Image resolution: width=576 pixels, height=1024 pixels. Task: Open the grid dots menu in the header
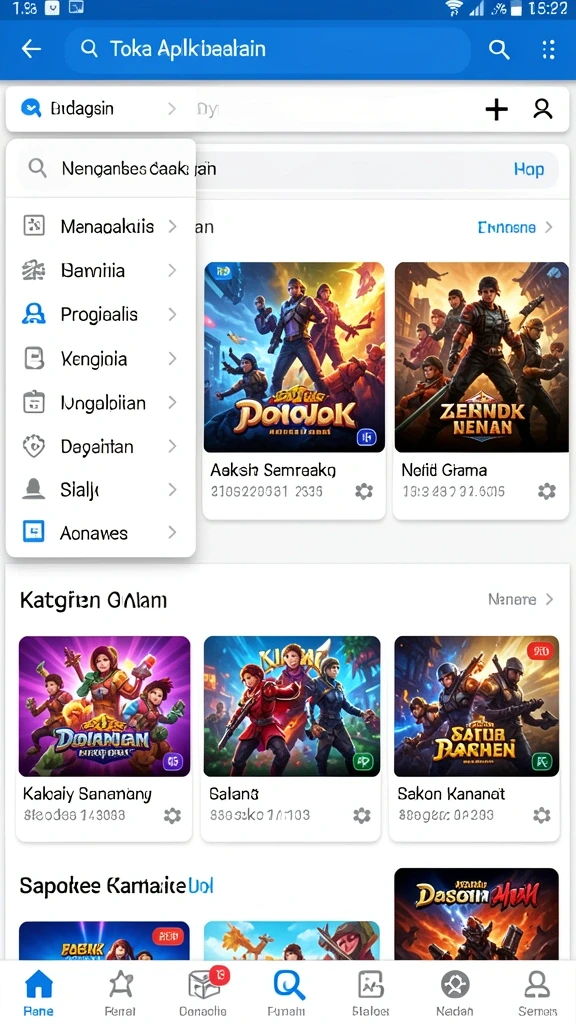549,49
